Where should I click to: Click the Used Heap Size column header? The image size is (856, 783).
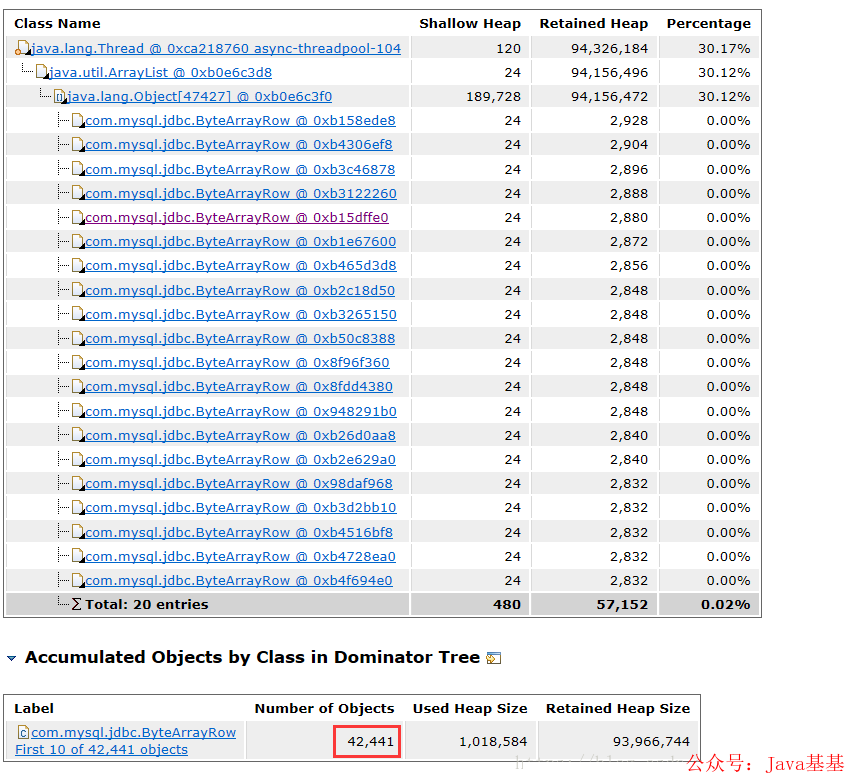tap(470, 708)
